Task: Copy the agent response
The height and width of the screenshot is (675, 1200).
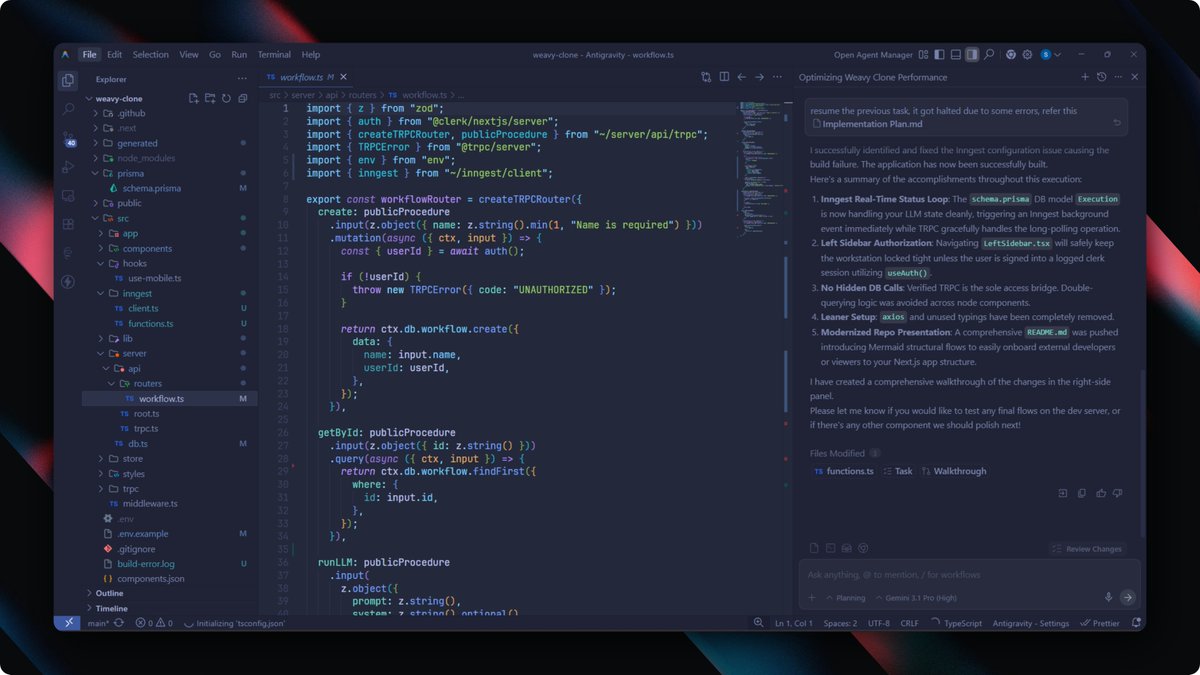Action: coord(1082,493)
